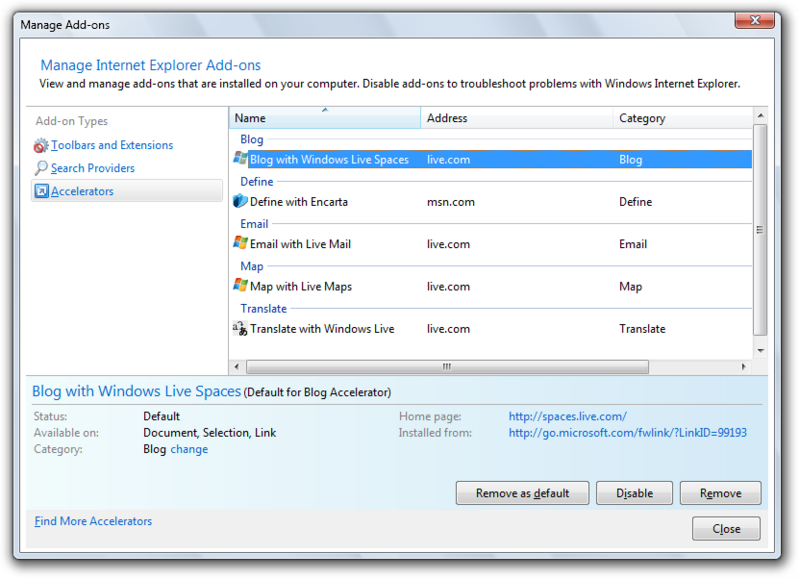Screen dimensions: 800x579
Task: Open Find More Accelerators link
Action: (x=93, y=521)
